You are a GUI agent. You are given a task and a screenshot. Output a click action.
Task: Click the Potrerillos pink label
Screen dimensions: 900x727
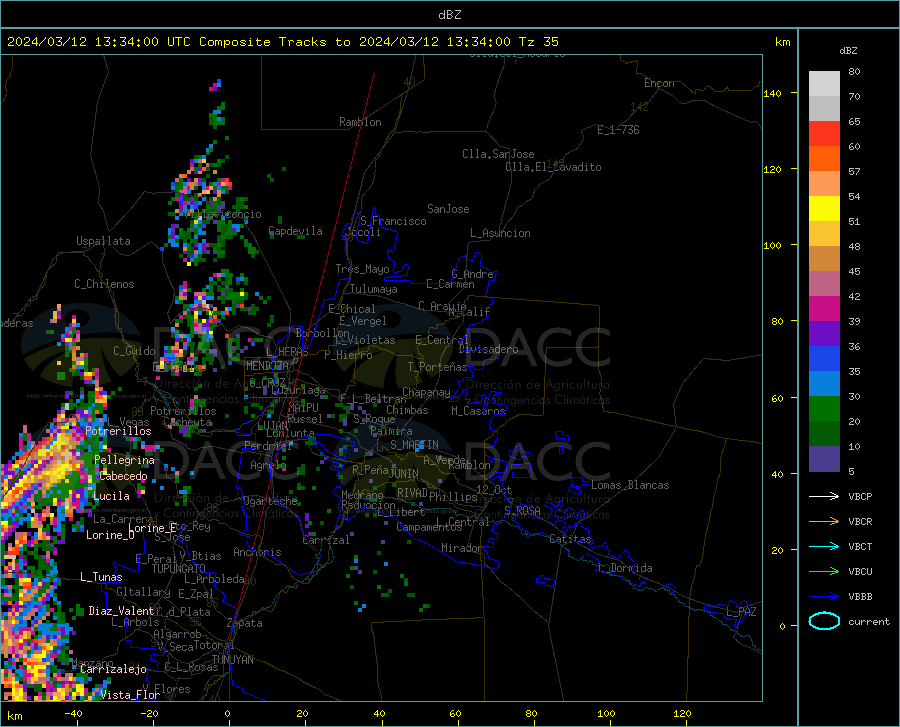coord(118,431)
